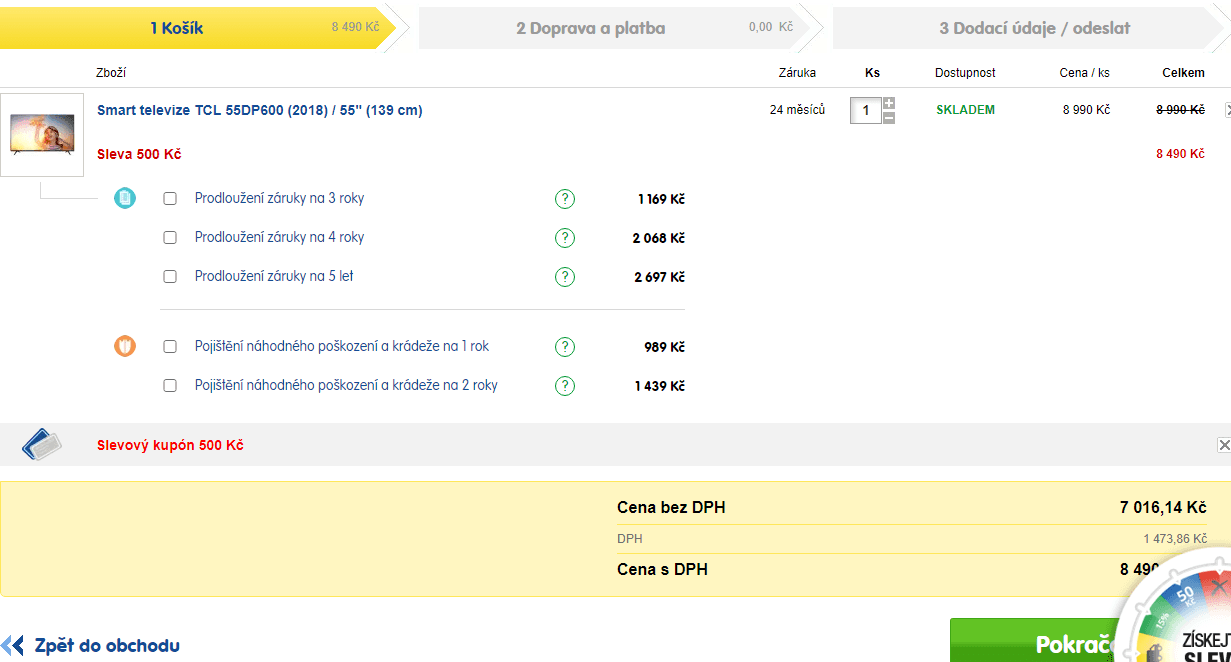Go to step 3 Dodací údaje / odeslat
Screen dimensions: 1231x662
click(1032, 28)
